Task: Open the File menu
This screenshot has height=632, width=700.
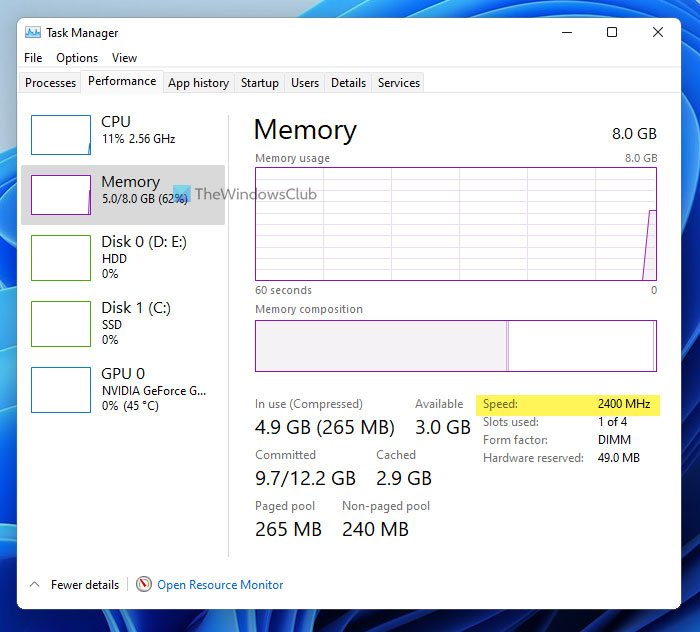Action: pyautogui.click(x=33, y=58)
